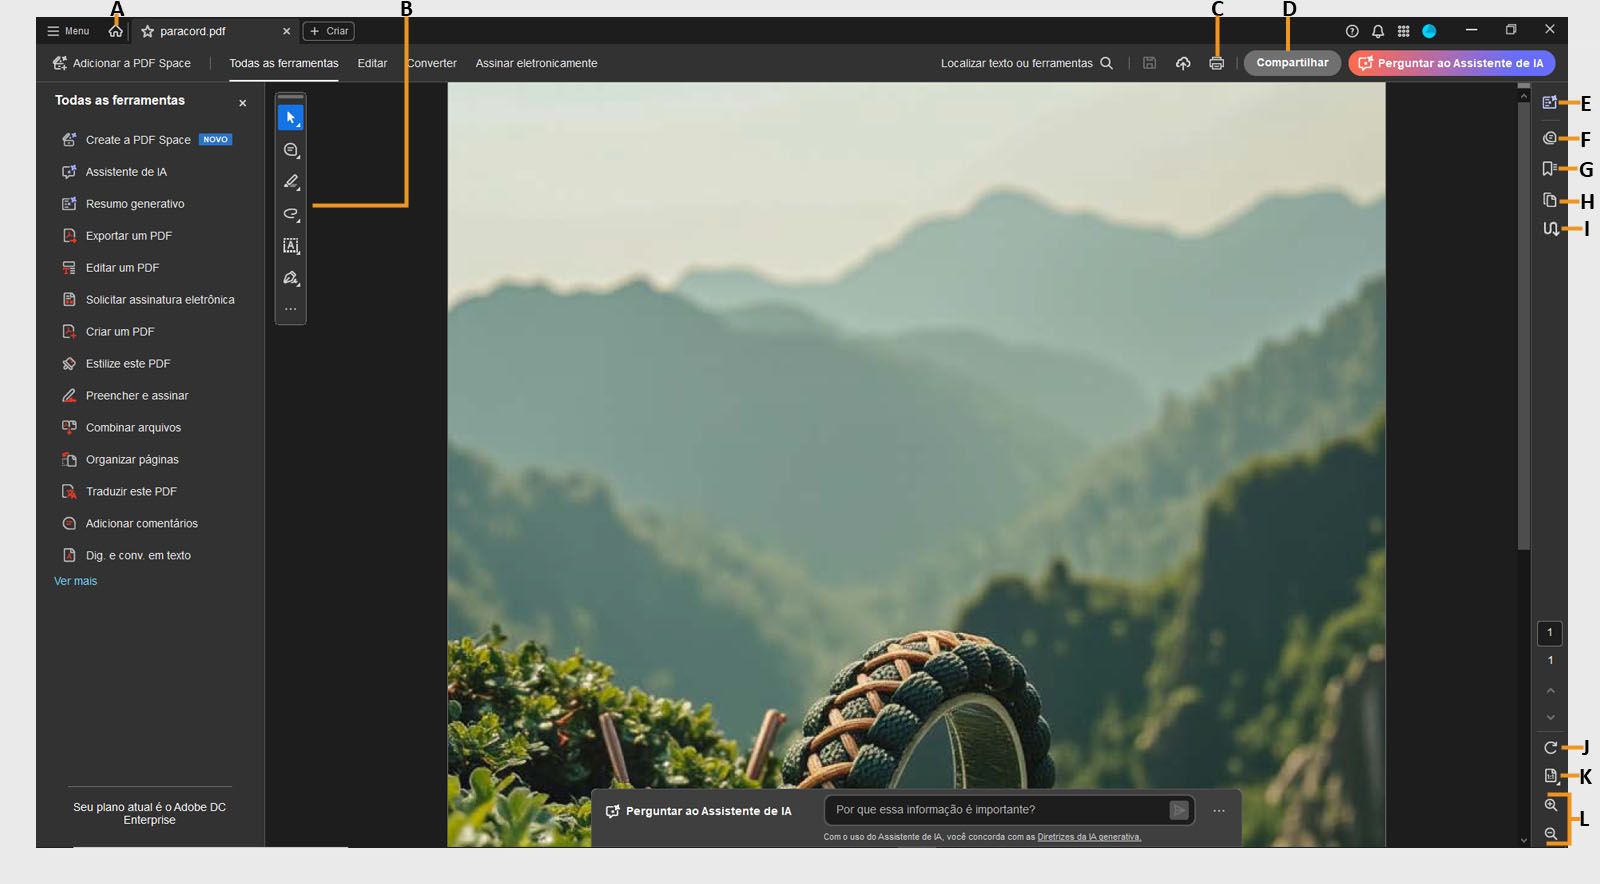Go to next page arrow
1600x884 pixels.
click(1550, 717)
